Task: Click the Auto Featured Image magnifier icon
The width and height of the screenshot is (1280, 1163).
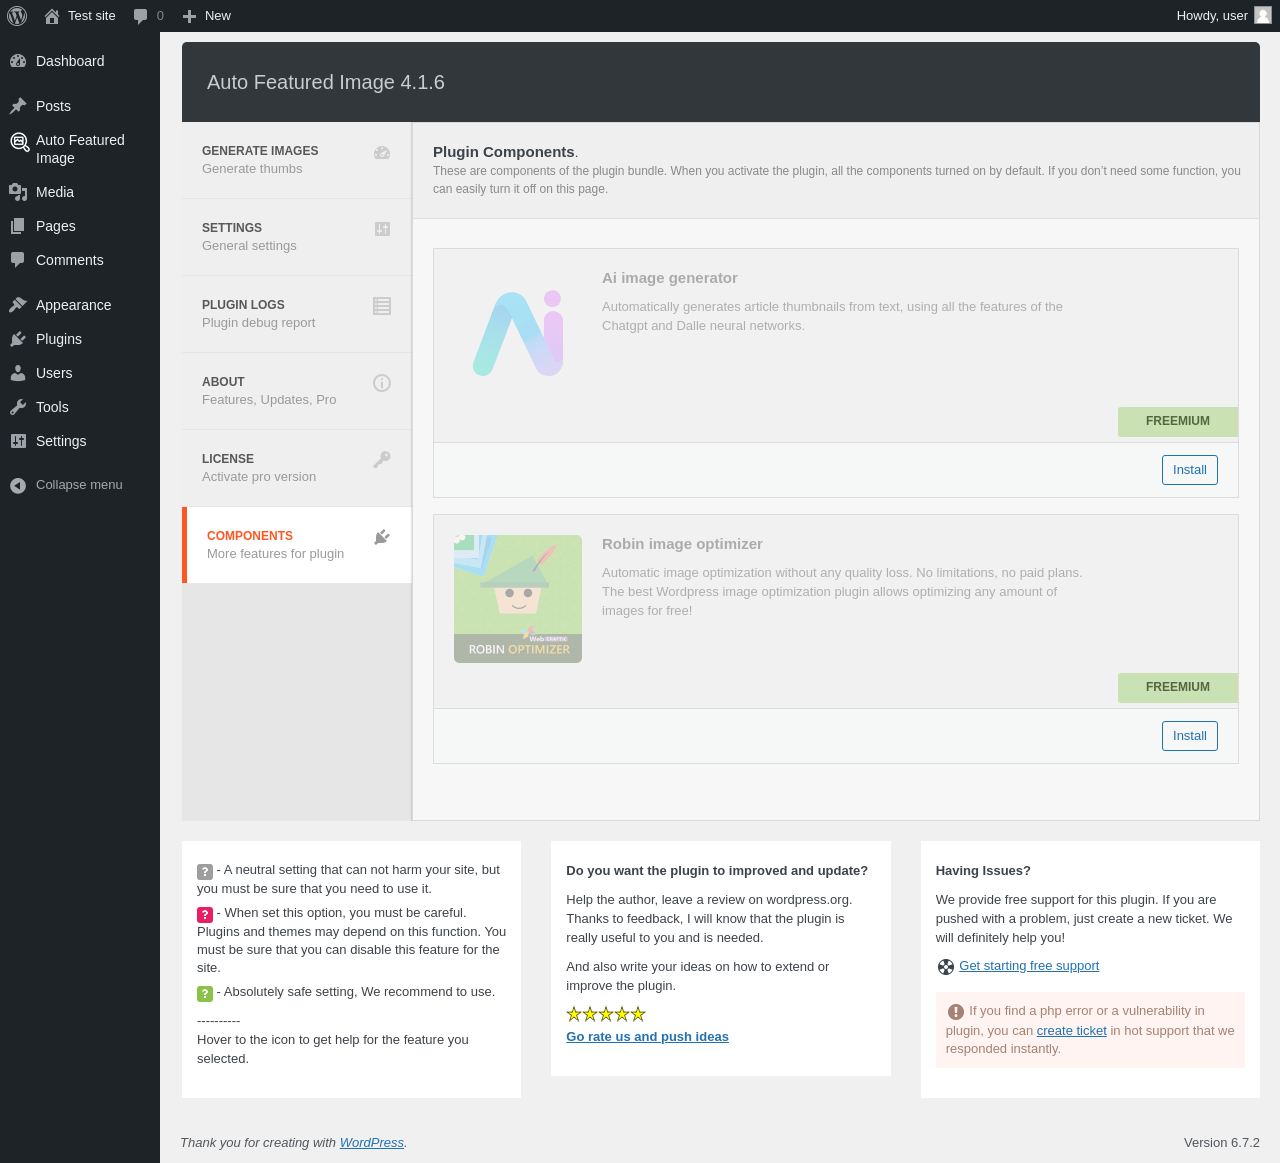Action: tap(19, 142)
